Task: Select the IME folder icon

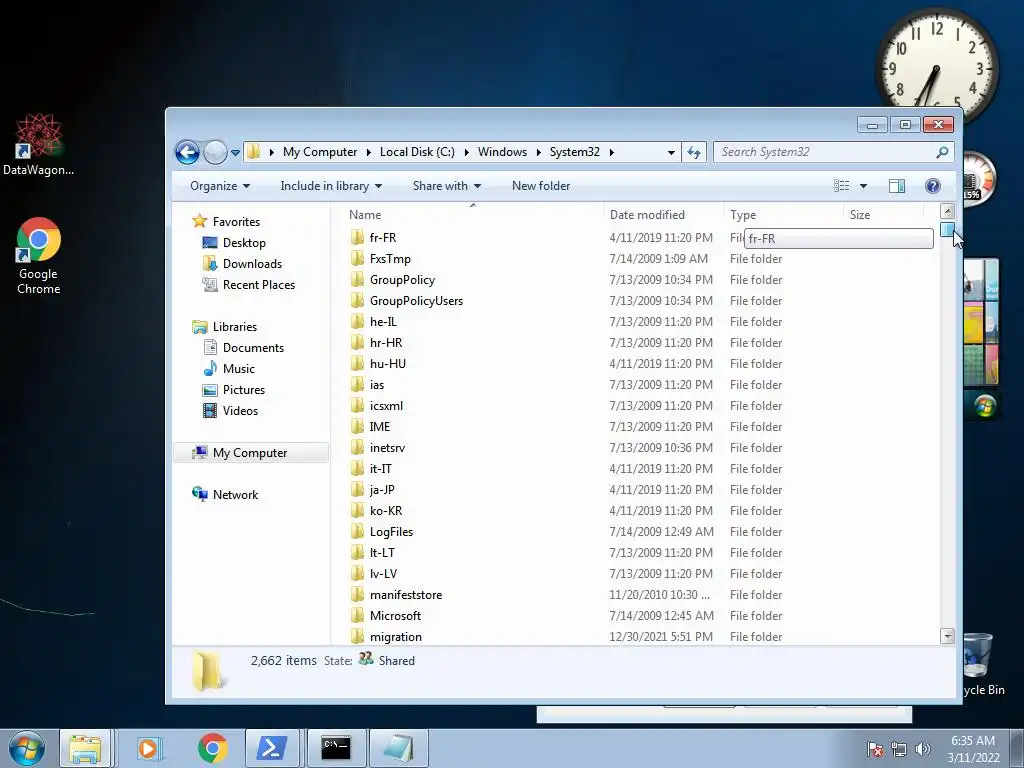Action: pyautogui.click(x=357, y=426)
